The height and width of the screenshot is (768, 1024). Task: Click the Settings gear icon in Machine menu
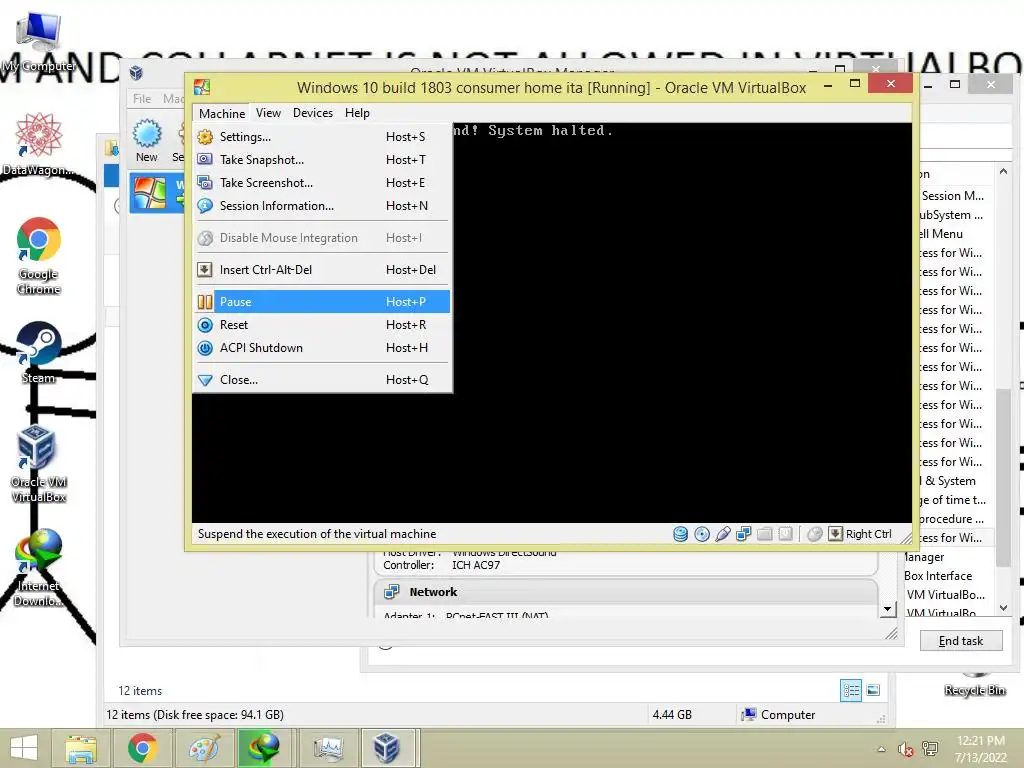205,137
